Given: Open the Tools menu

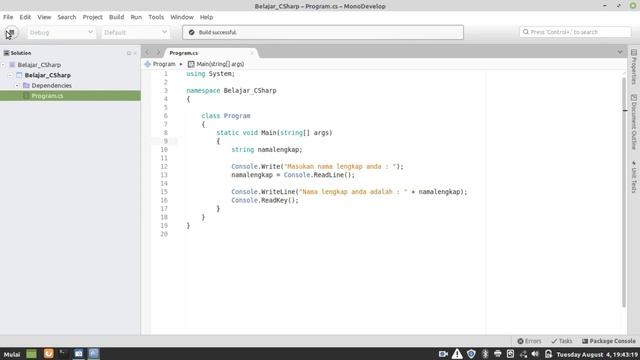Looking at the screenshot, I should click(156, 17).
